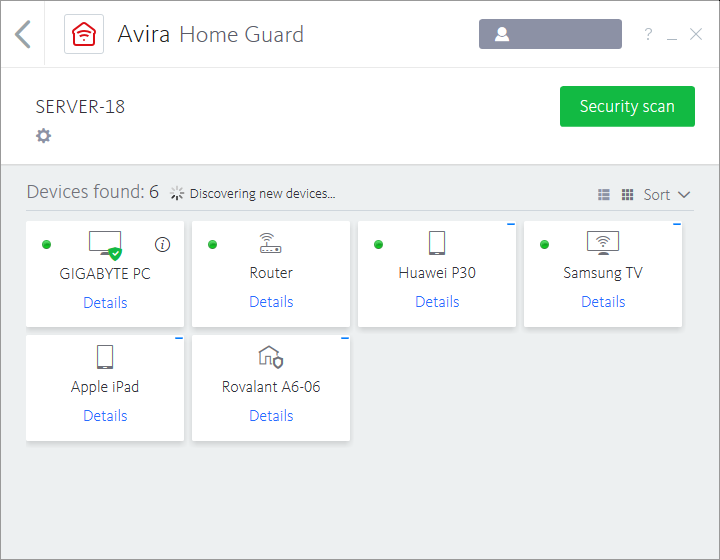This screenshot has width=720, height=560.
Task: Go back using the left arrow
Action: pos(23,34)
